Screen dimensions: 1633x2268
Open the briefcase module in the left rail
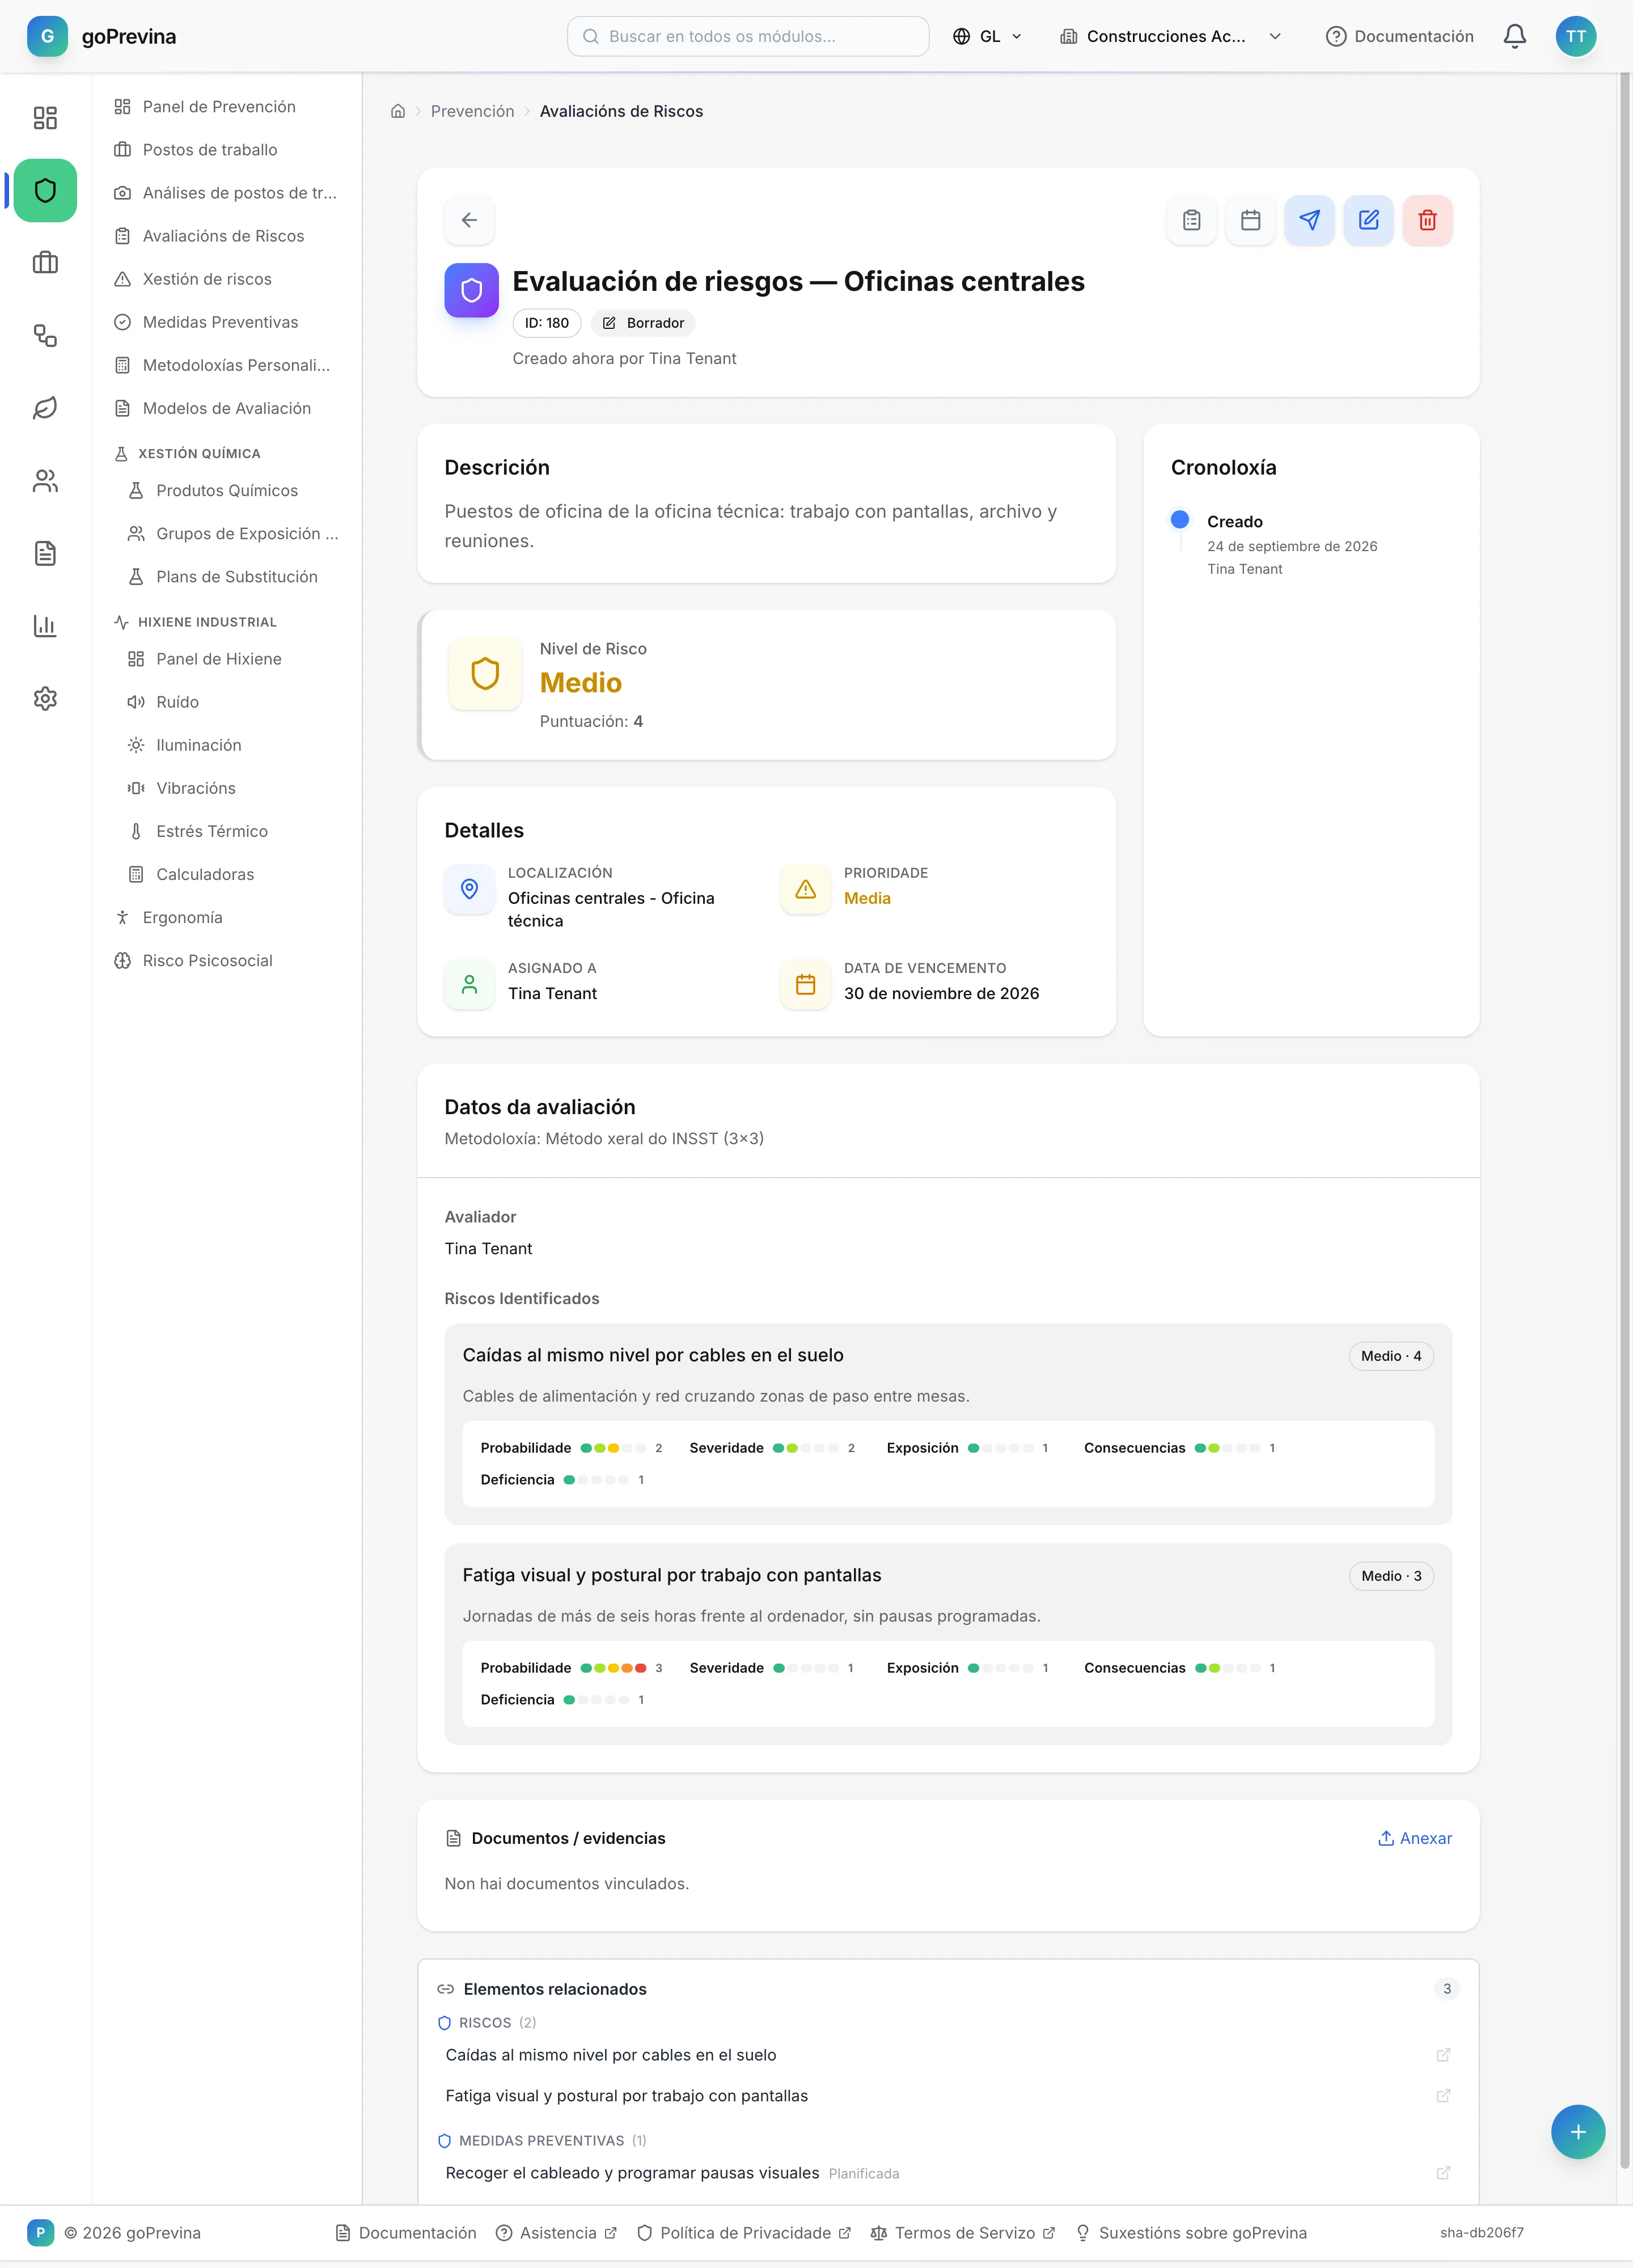tap(45, 263)
